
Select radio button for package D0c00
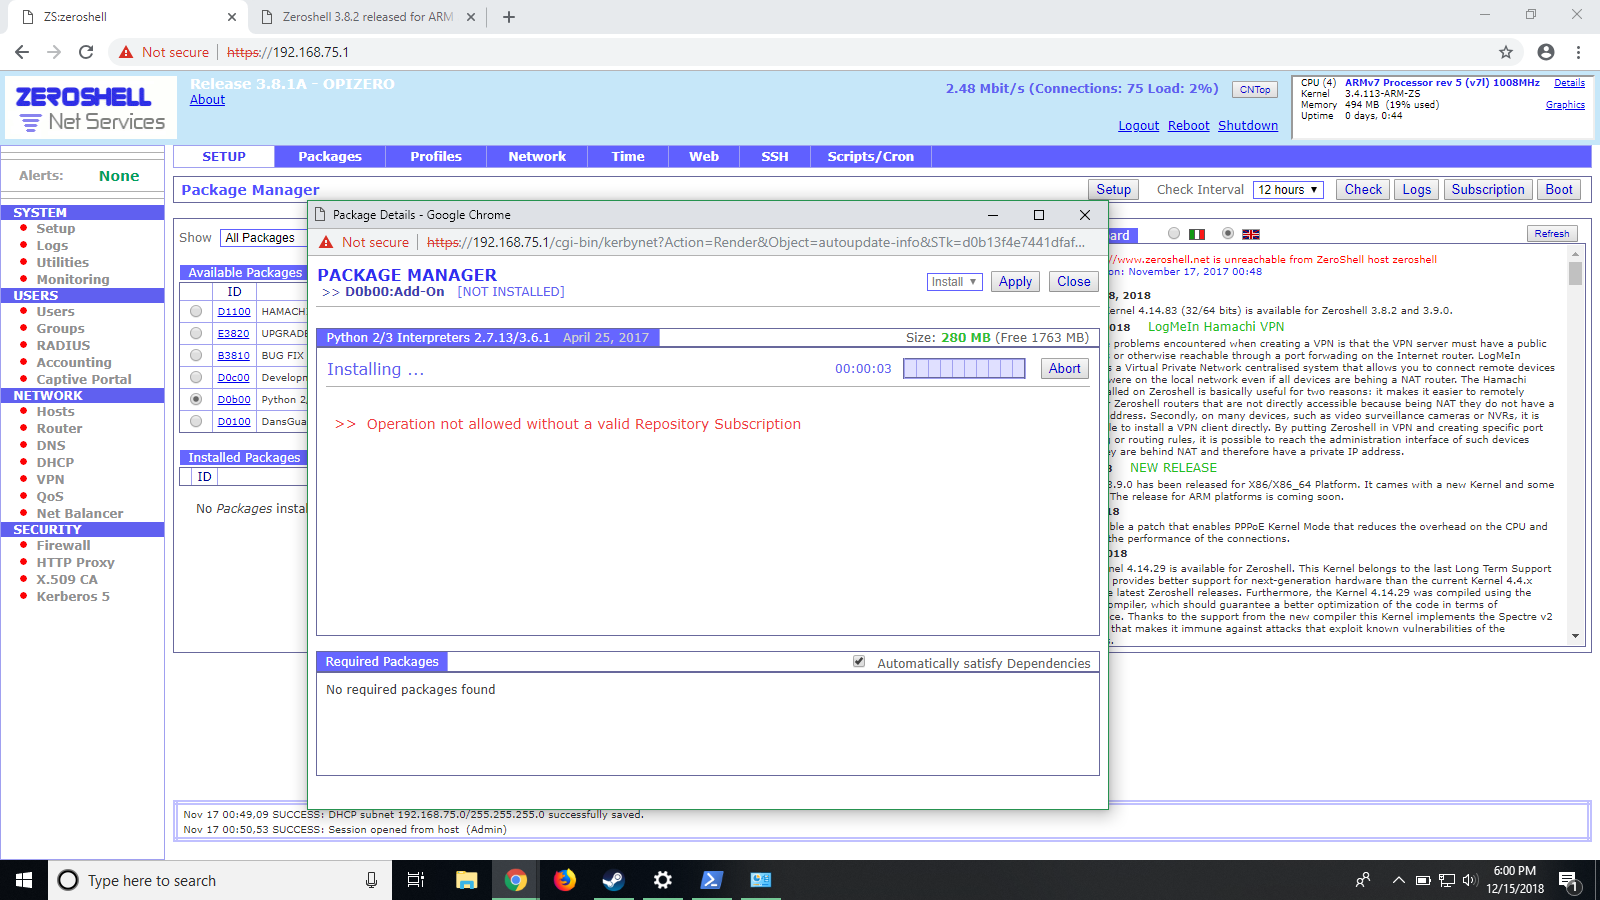196,377
